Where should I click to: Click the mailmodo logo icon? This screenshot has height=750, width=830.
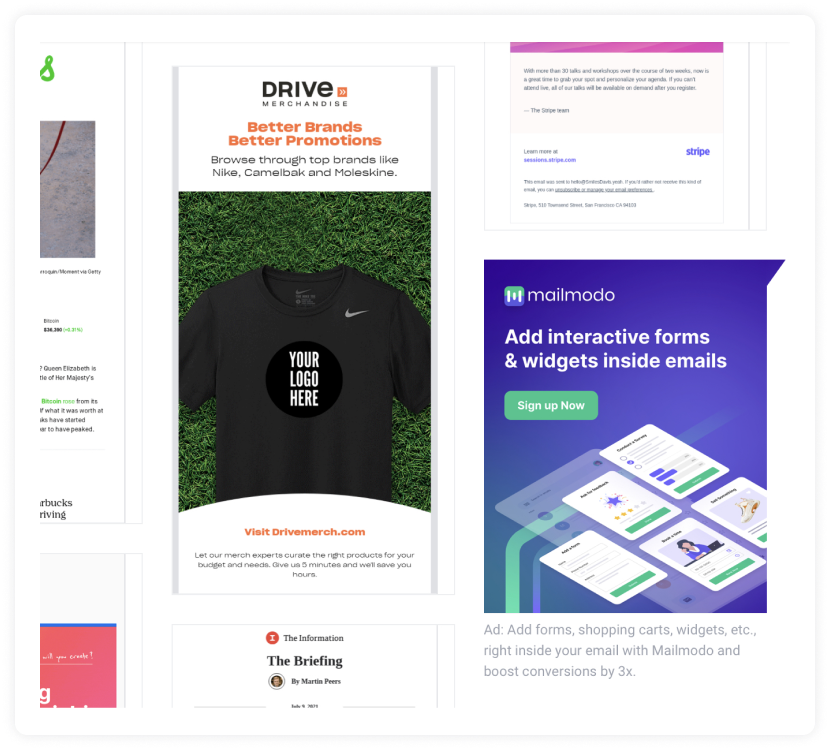point(513,295)
